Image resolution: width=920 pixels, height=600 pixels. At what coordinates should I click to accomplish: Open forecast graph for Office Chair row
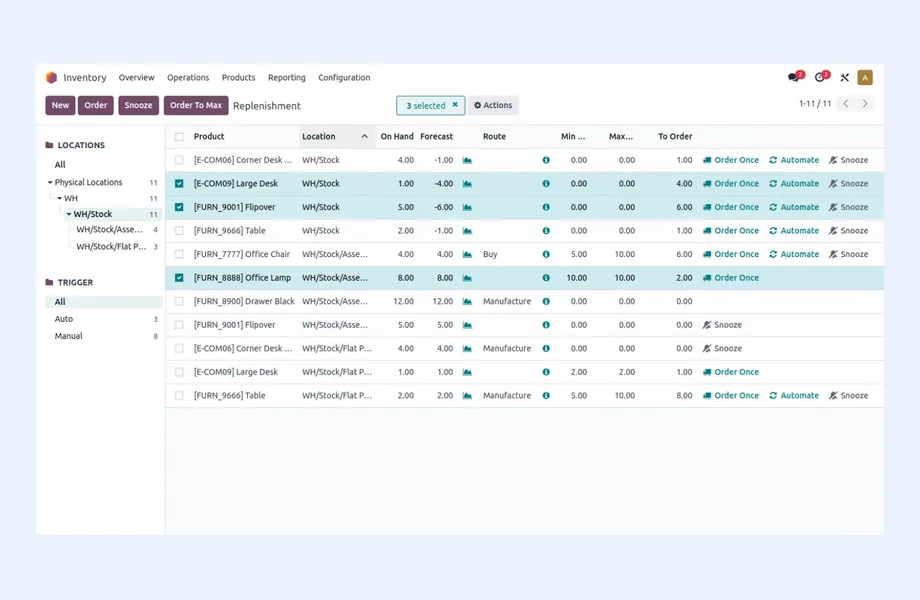[x=467, y=254]
